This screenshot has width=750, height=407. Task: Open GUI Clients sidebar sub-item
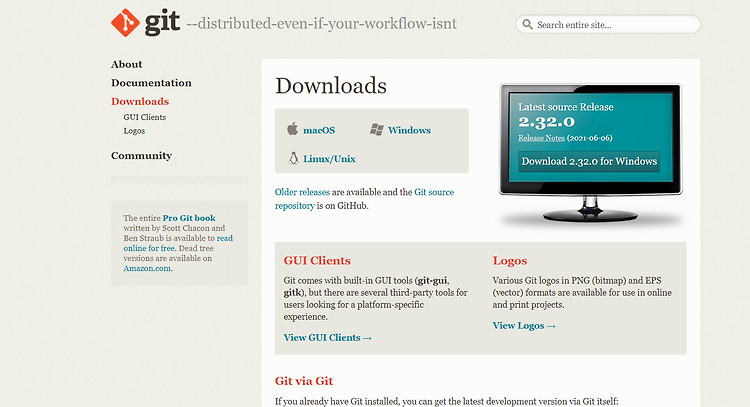tap(144, 117)
